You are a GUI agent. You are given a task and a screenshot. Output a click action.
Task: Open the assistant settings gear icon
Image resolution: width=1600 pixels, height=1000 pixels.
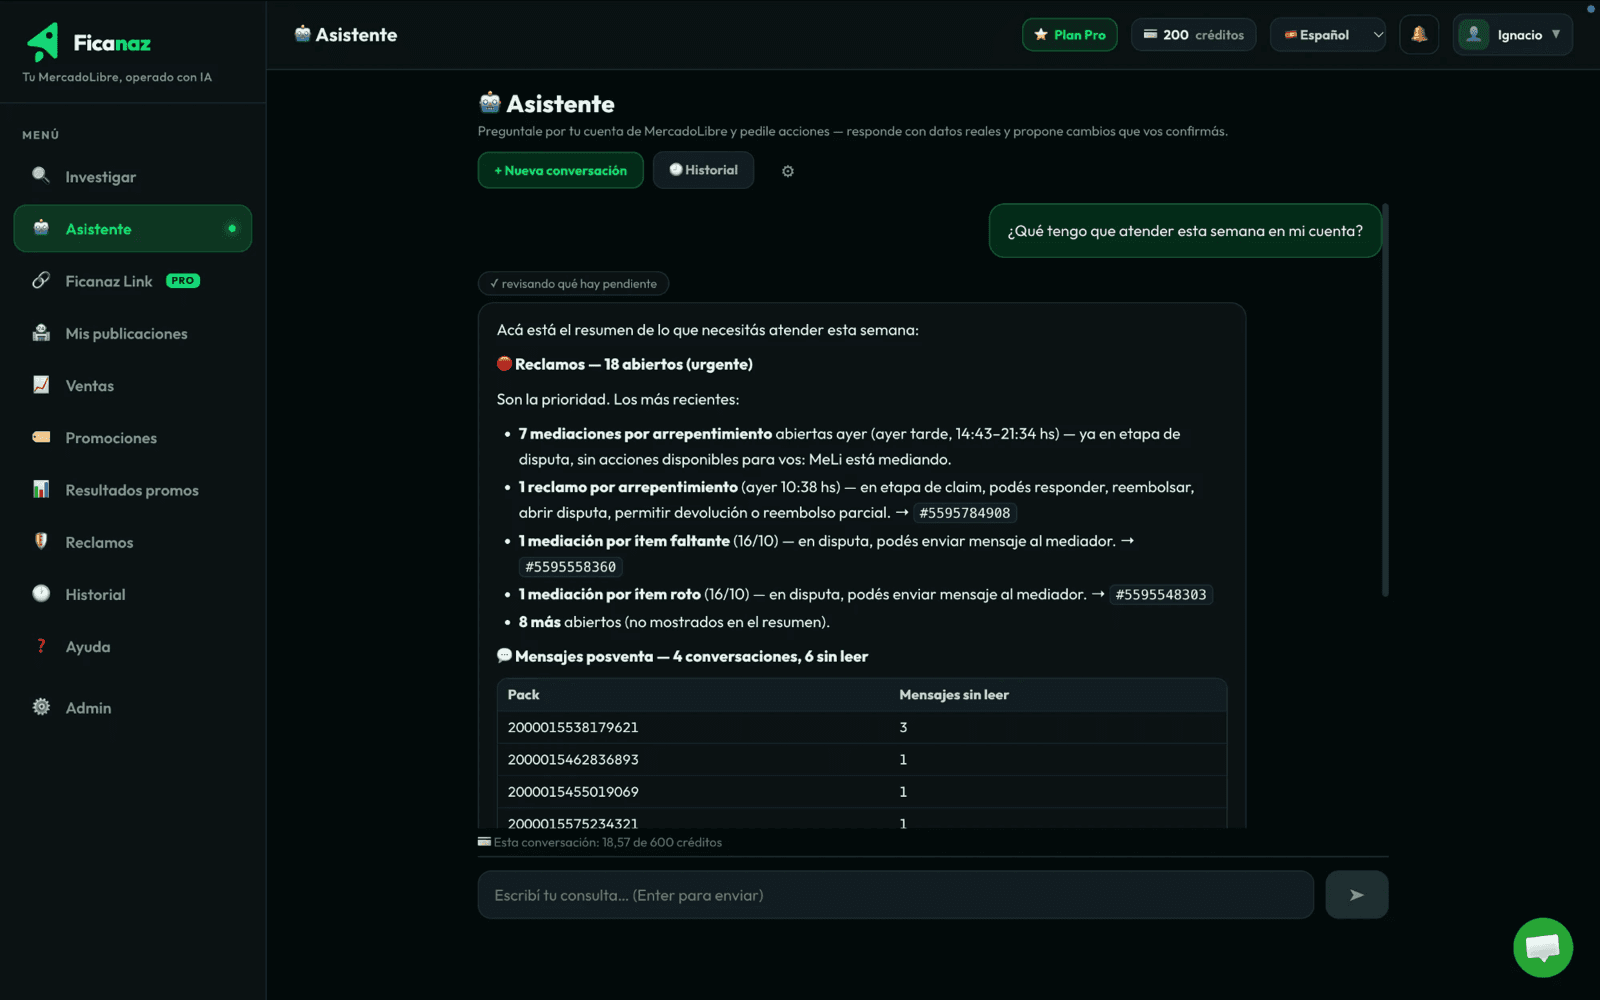click(x=788, y=171)
